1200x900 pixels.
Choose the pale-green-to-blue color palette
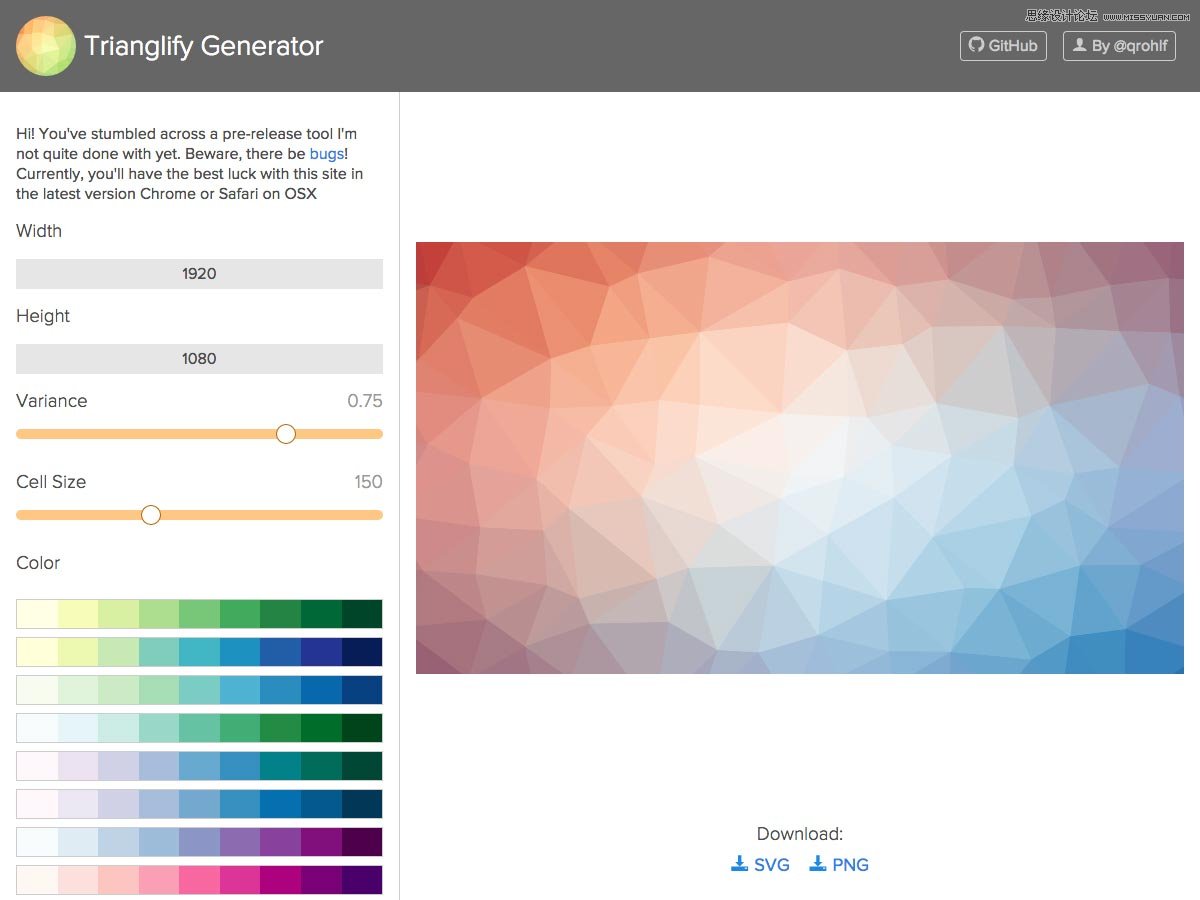199,690
